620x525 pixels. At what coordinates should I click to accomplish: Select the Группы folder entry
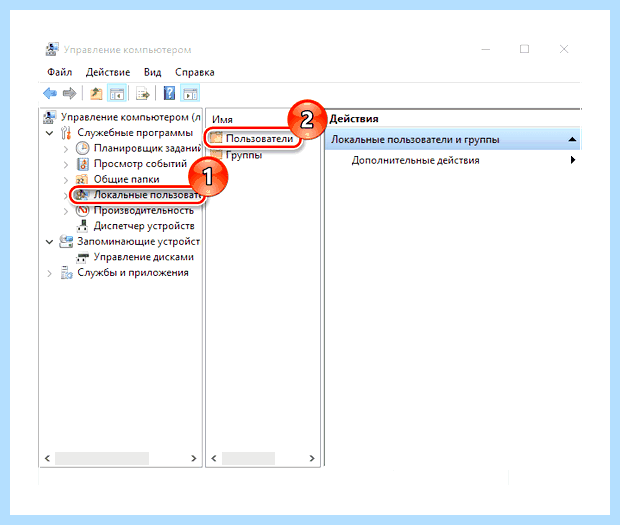[244, 155]
